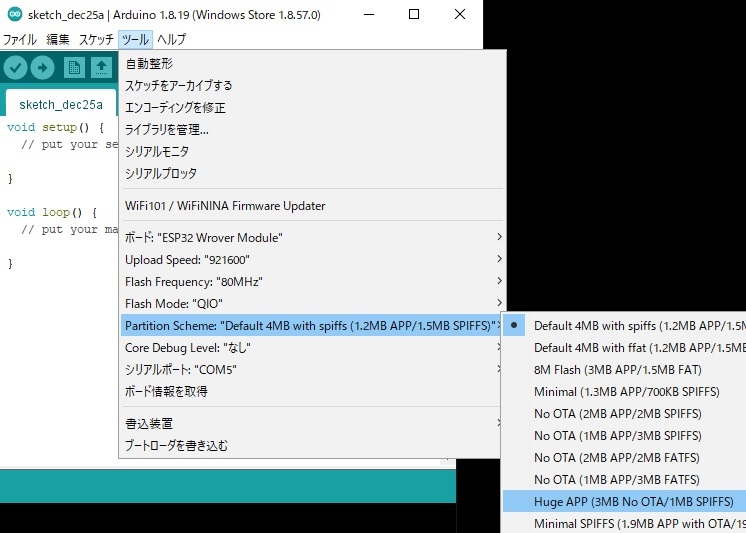Expand the Flash Mode QIO submenu
This screenshot has width=746, height=533.
click(312, 303)
